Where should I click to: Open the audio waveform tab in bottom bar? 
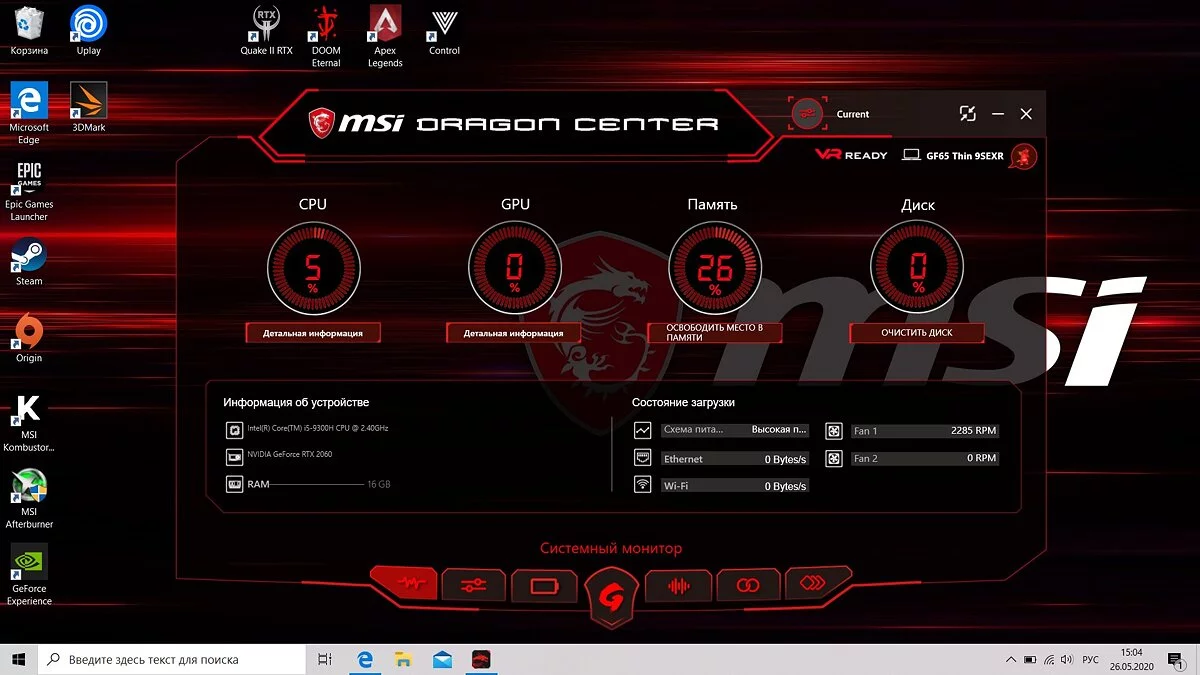click(678, 585)
